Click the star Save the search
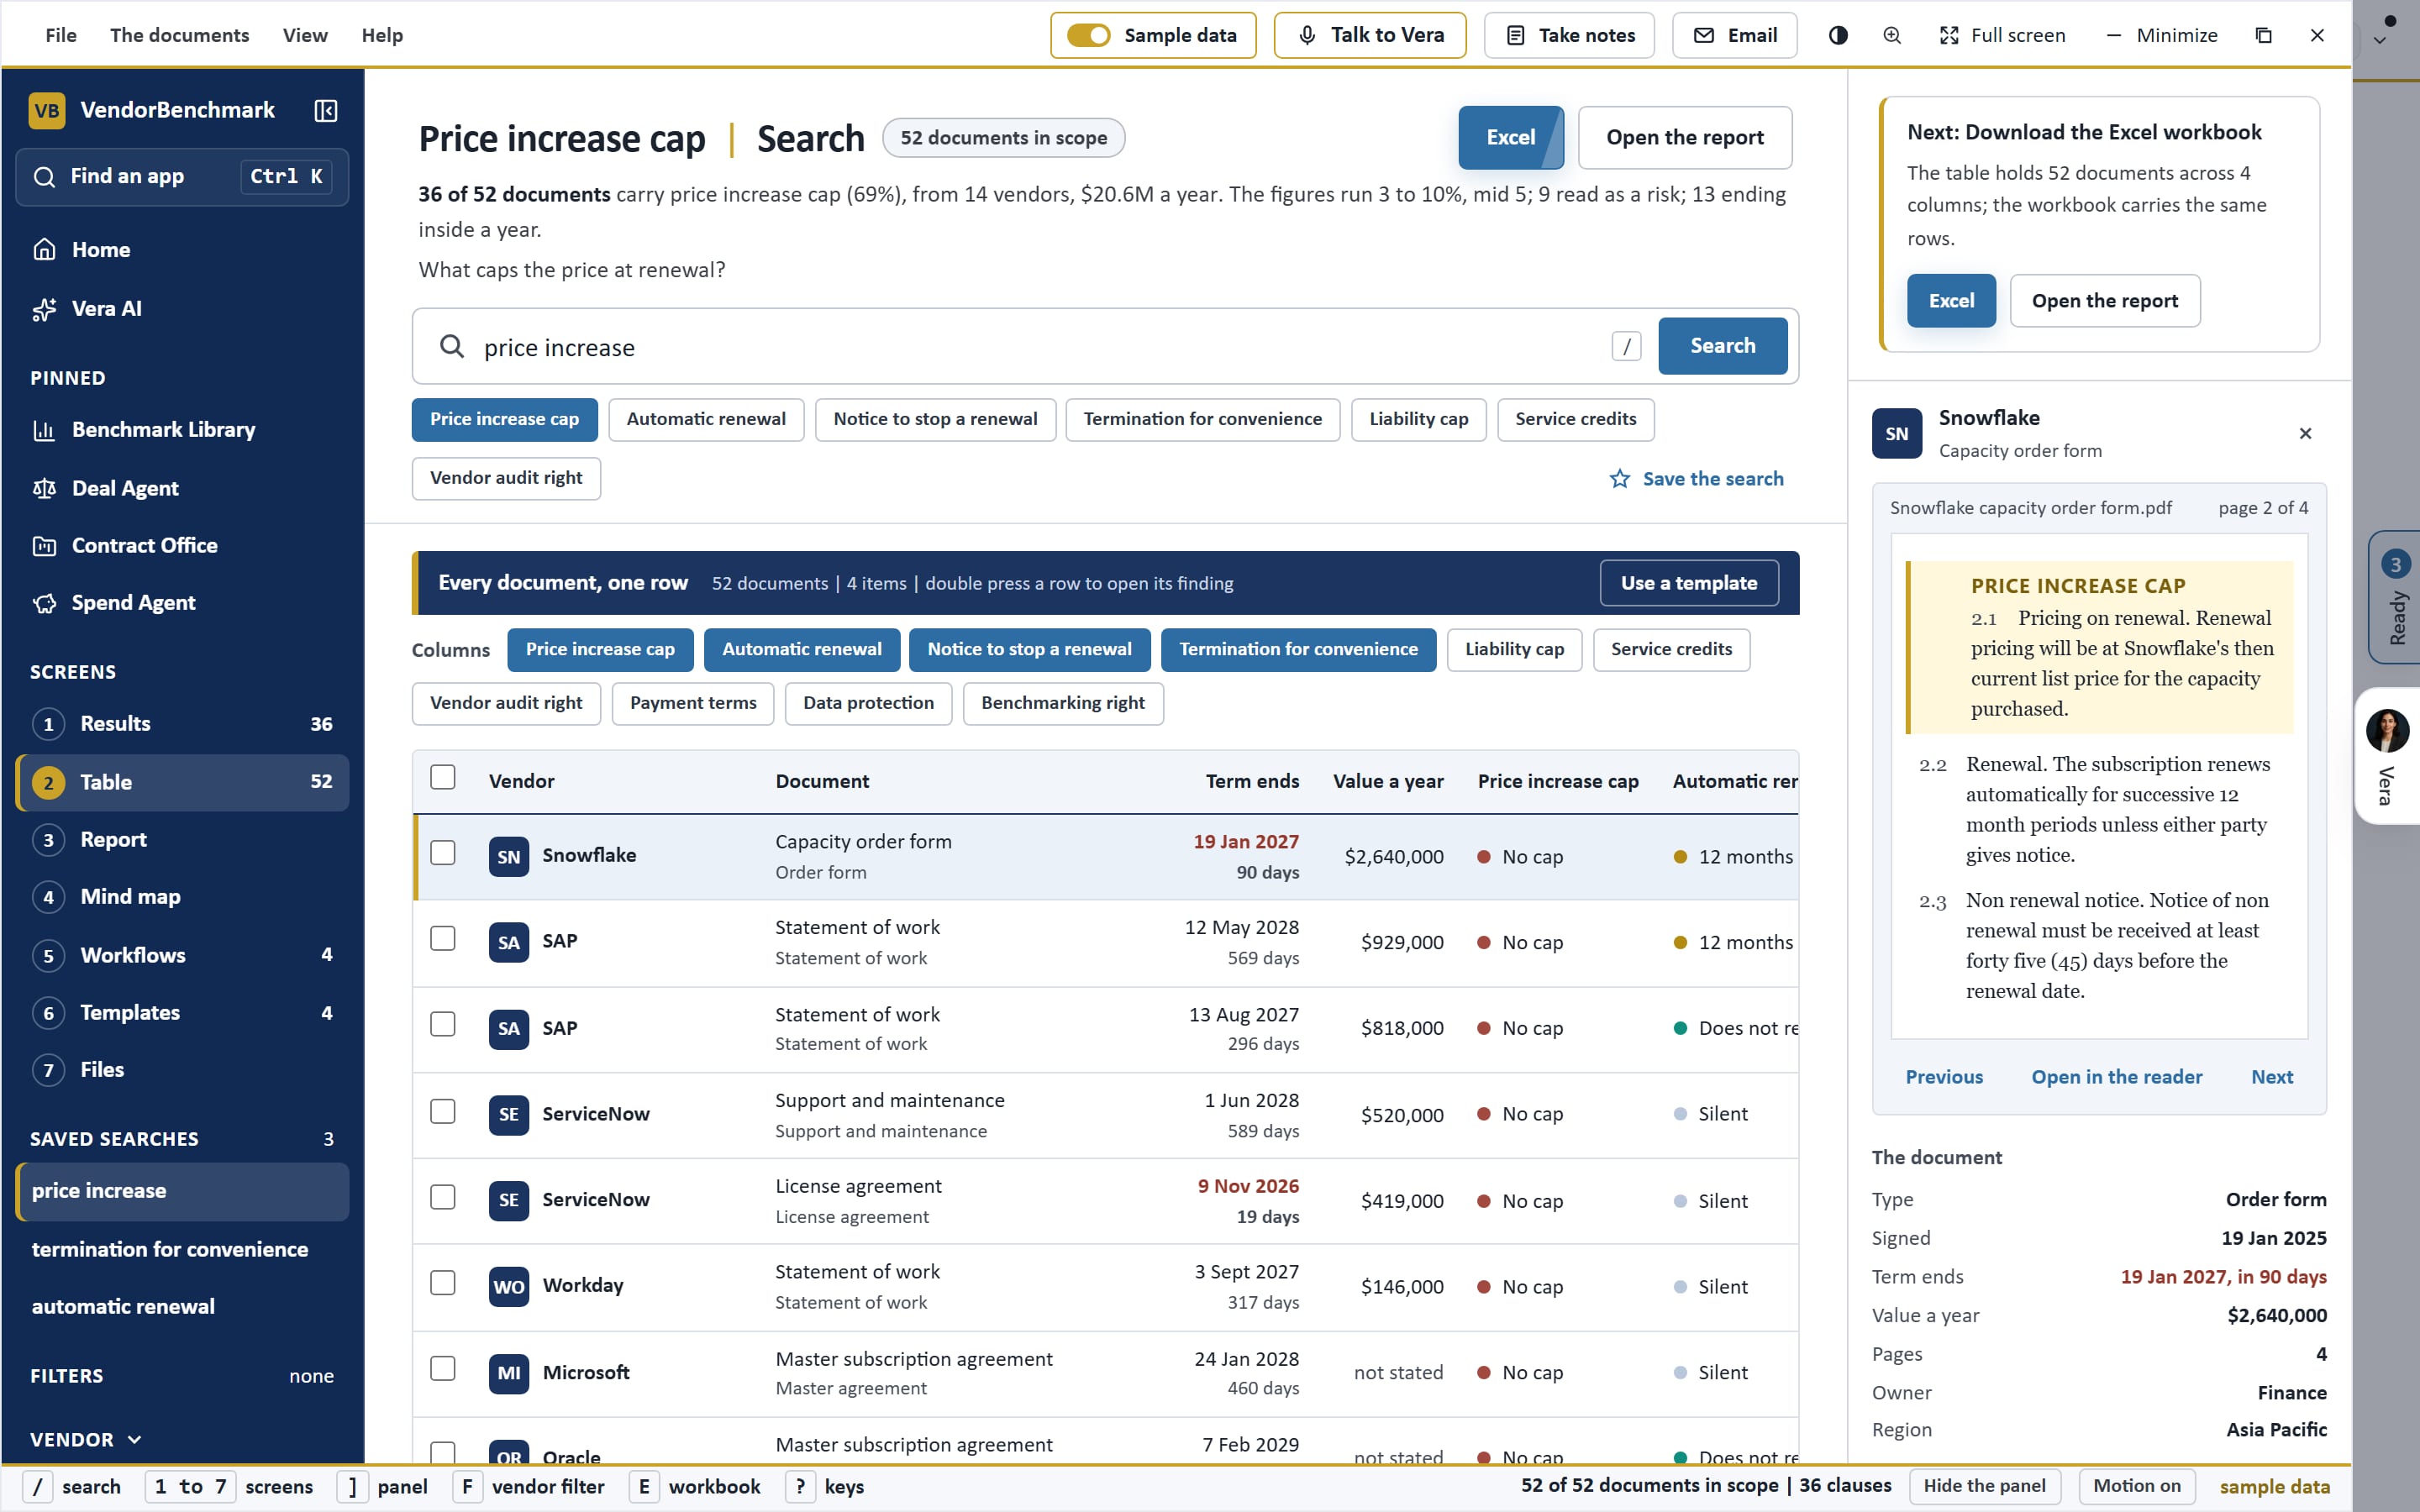Screen dimensions: 2420x1512 (1696, 479)
